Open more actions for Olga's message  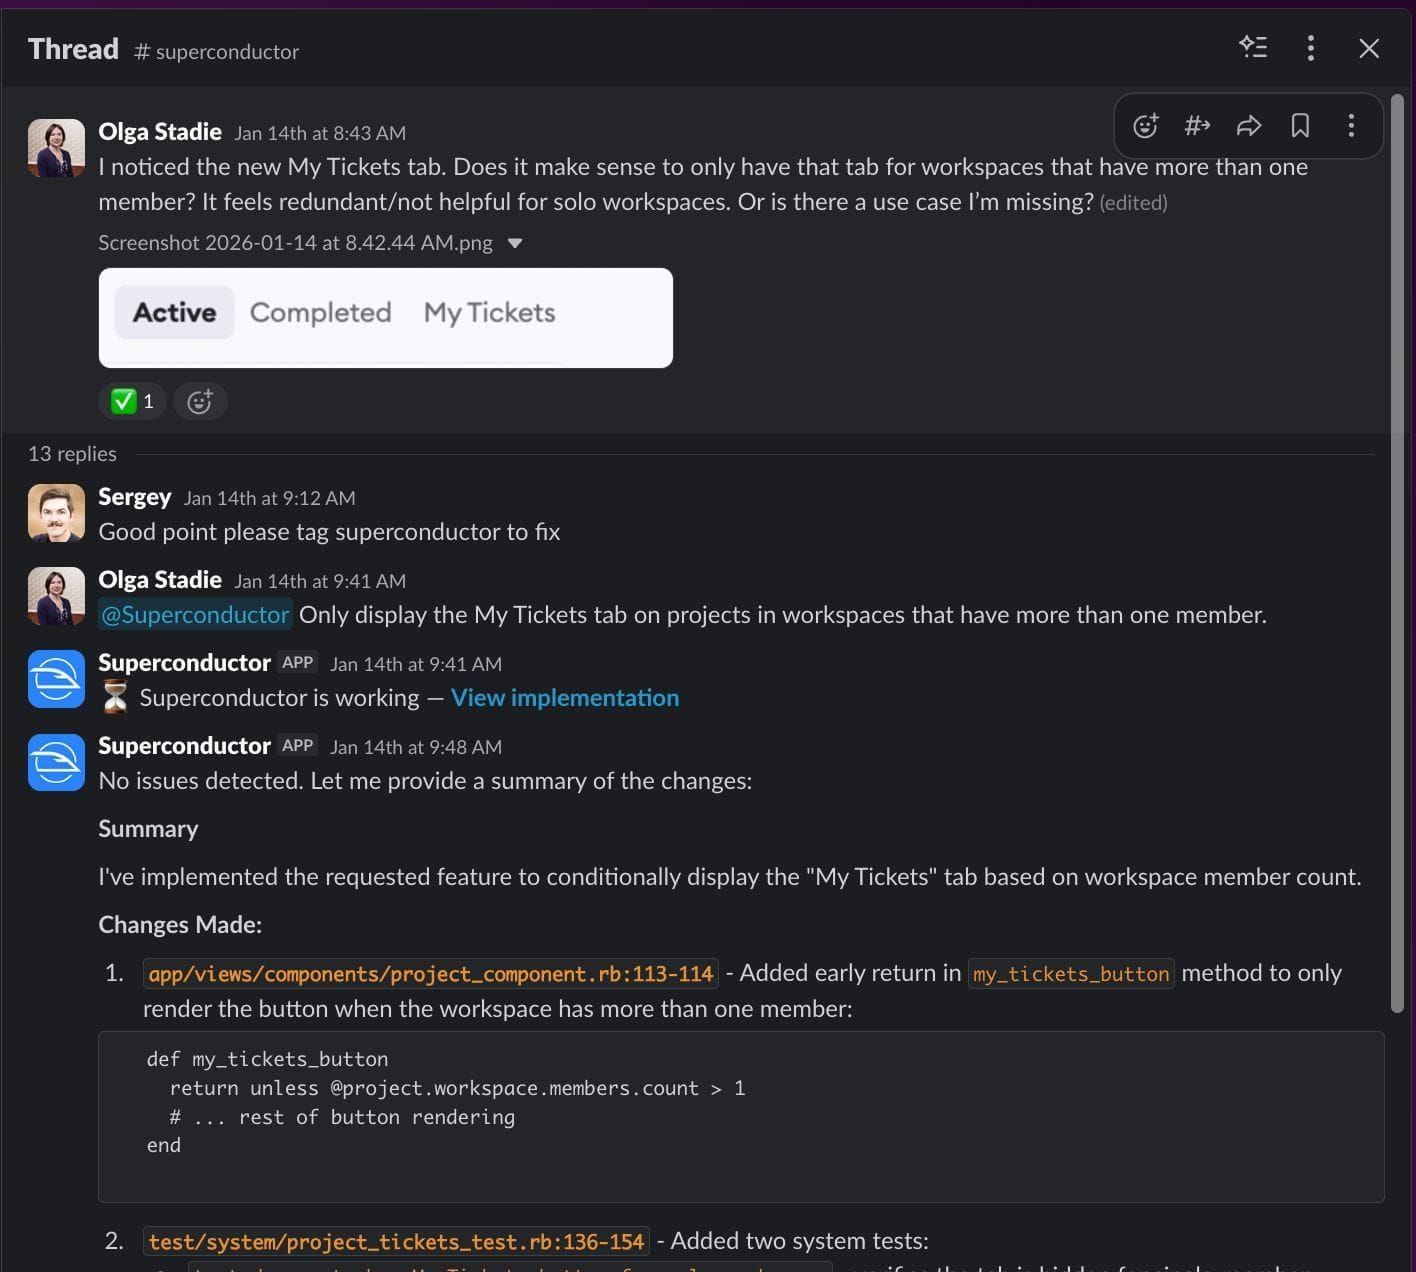pyautogui.click(x=1351, y=126)
